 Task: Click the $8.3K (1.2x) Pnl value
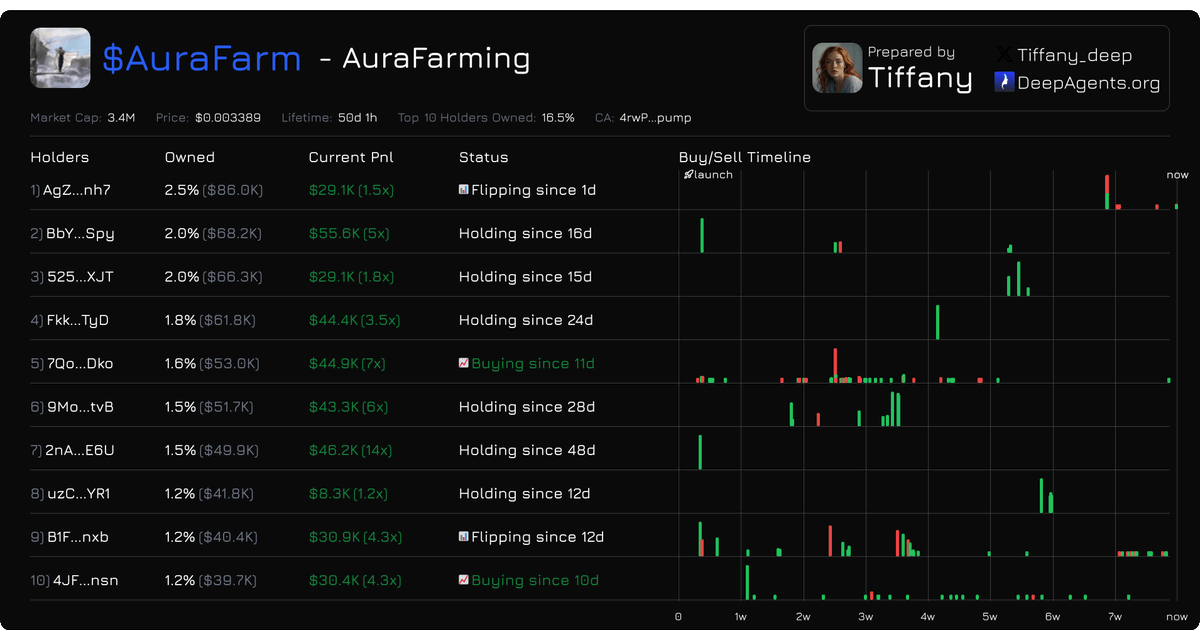[x=349, y=494]
